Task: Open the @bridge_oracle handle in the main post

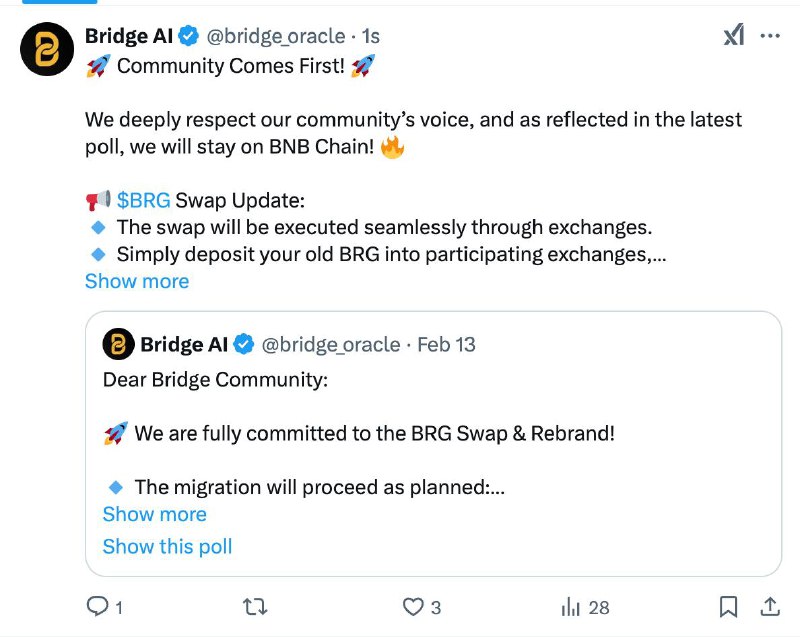Action: (276, 36)
